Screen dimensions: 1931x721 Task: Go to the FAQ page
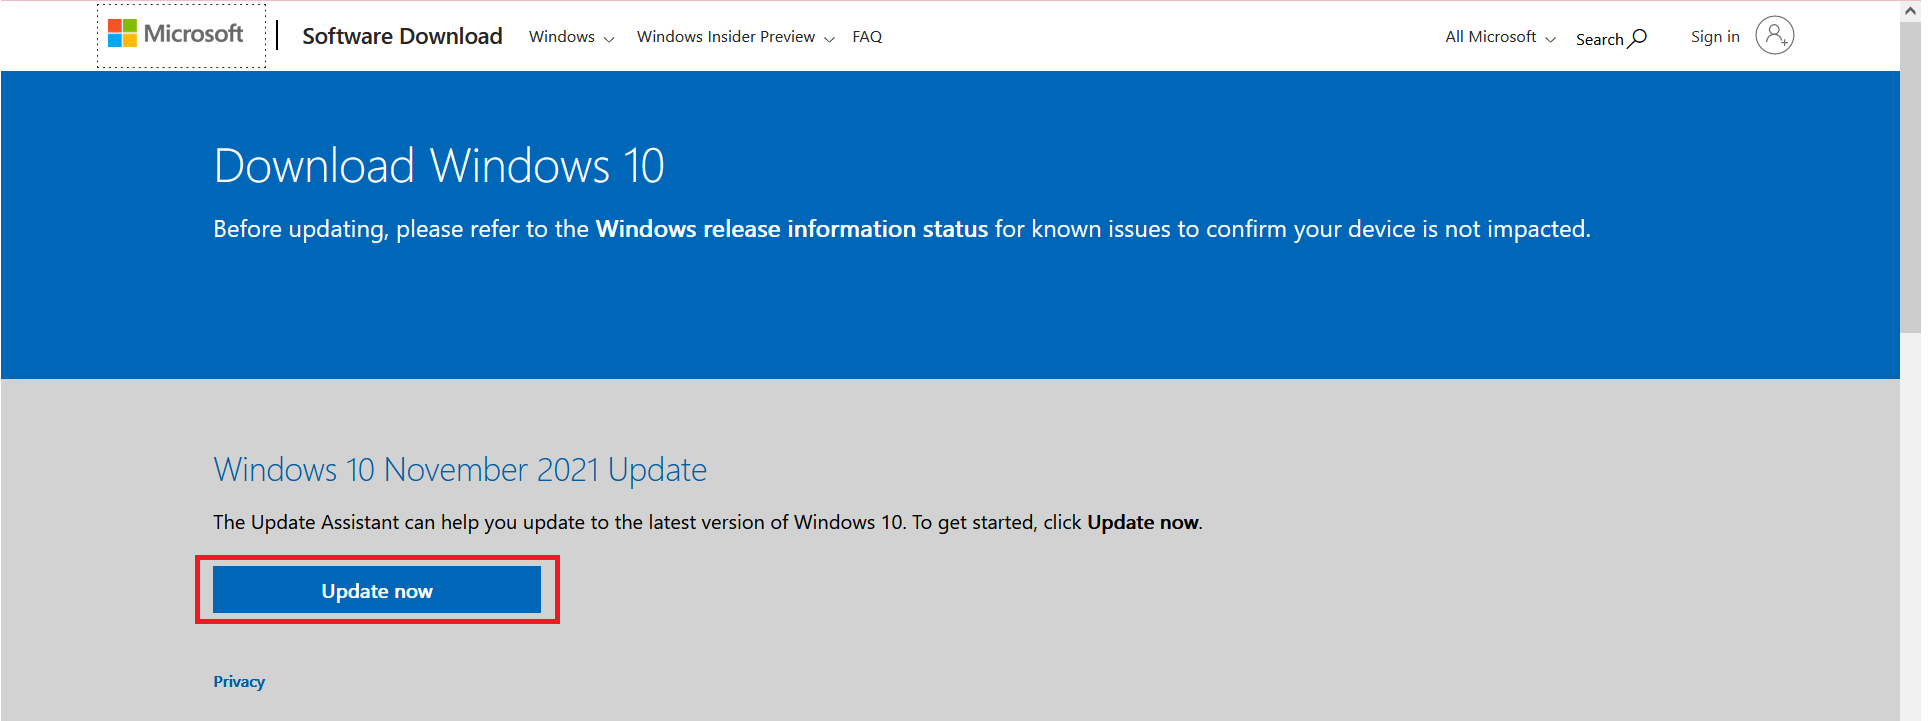tap(867, 37)
